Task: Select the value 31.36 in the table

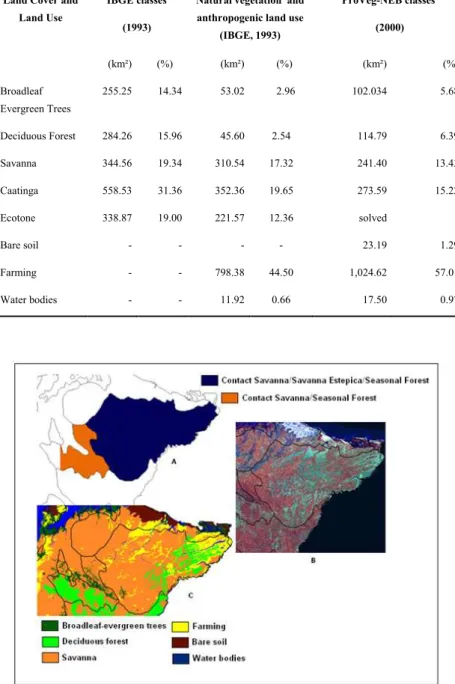Action: 170,191
